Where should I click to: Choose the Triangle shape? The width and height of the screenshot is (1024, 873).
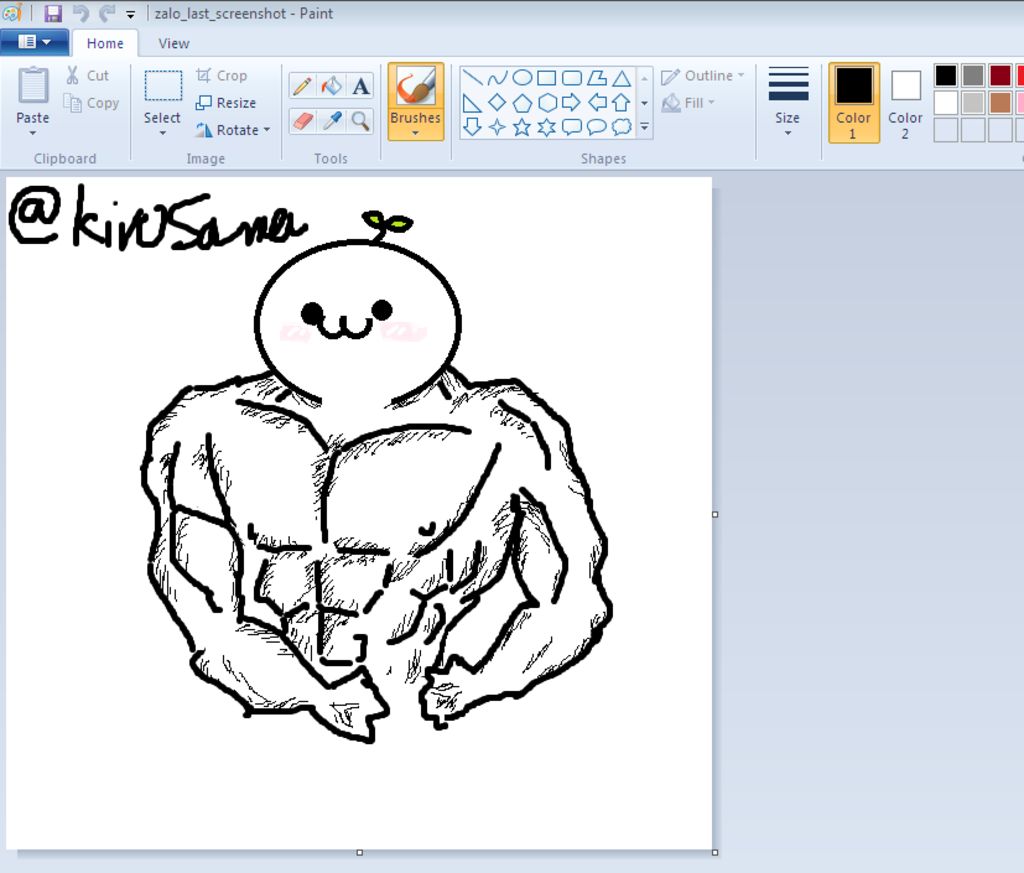(x=621, y=78)
